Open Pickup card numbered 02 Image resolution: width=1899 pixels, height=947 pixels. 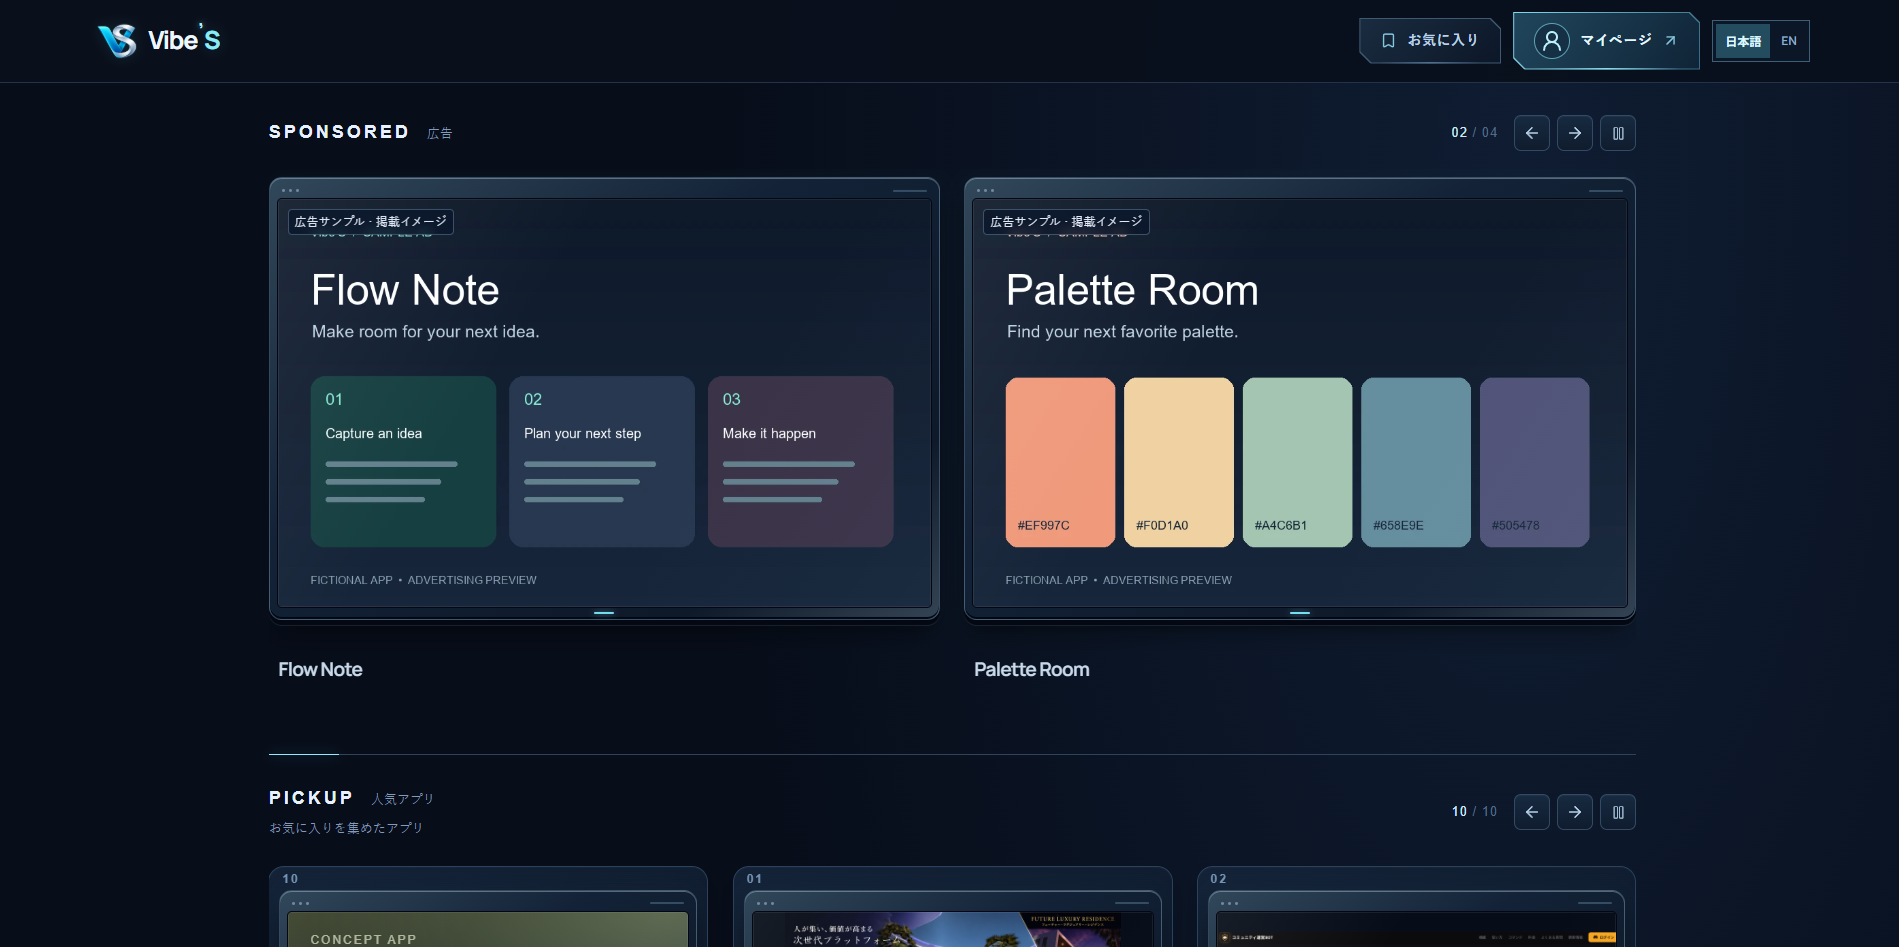coord(1416,907)
